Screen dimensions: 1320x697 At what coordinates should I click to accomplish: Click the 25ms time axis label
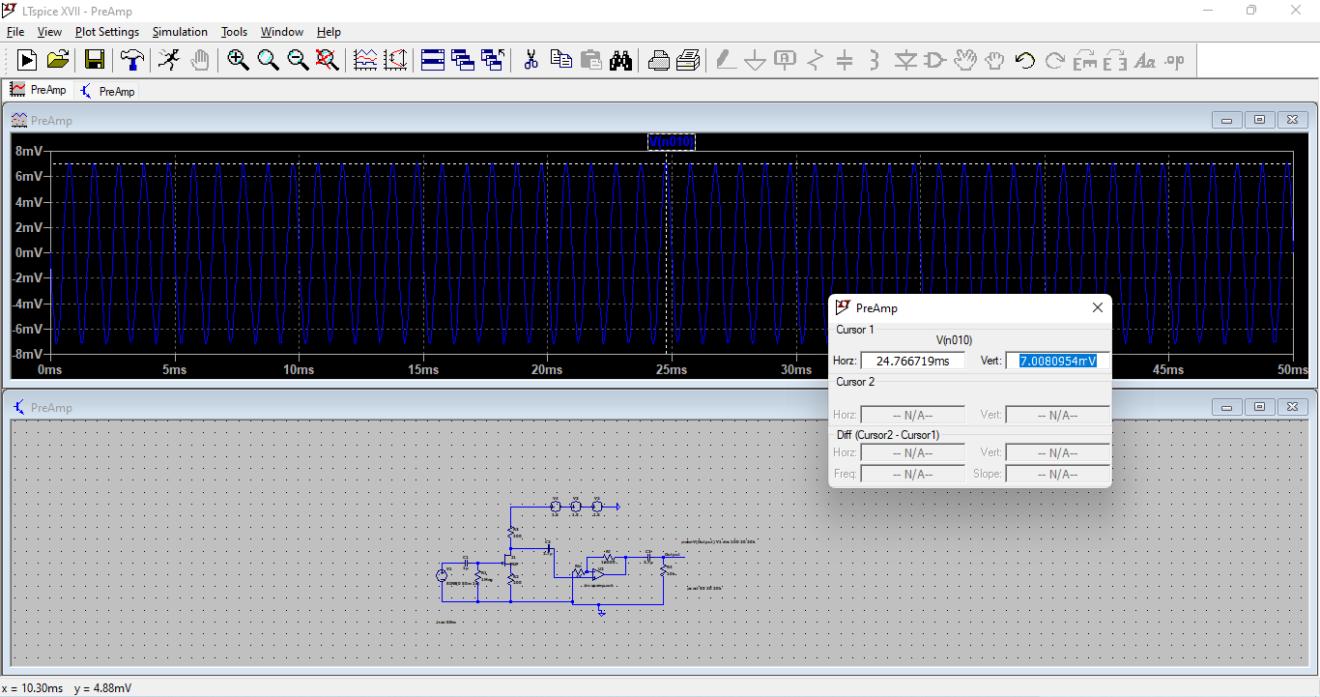coord(671,370)
